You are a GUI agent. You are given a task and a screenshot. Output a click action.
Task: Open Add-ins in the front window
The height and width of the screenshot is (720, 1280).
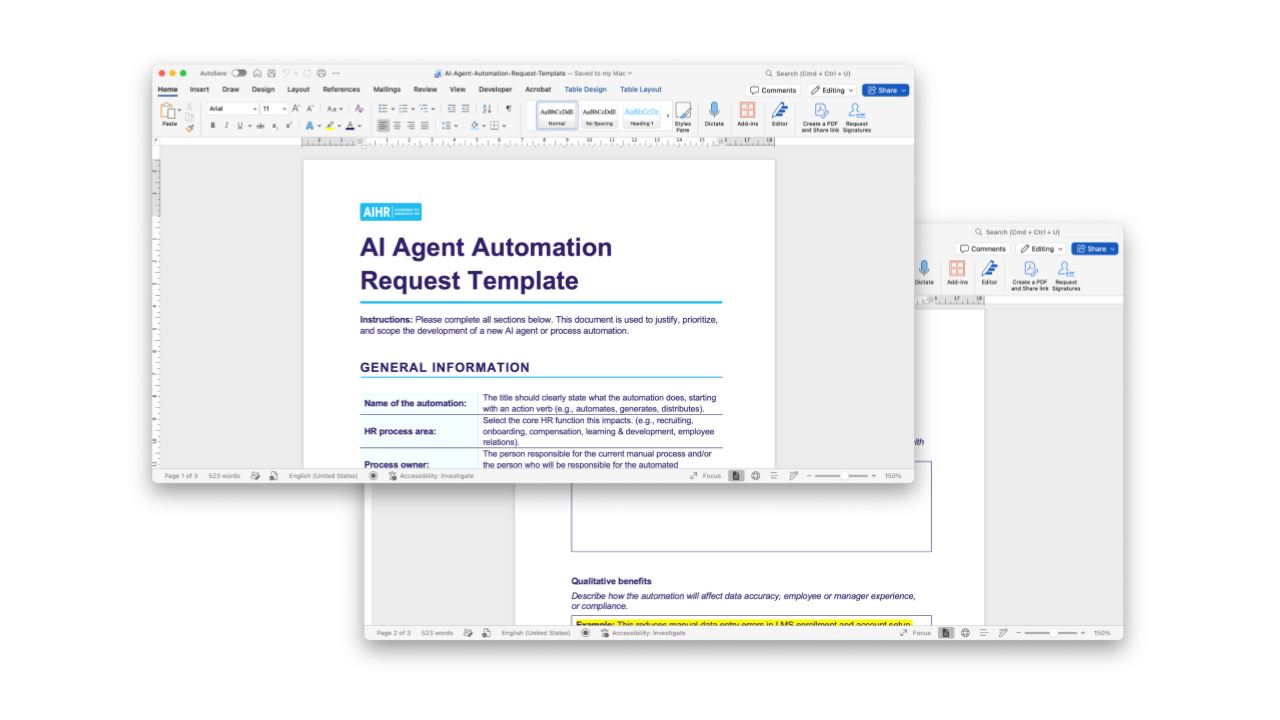747,115
